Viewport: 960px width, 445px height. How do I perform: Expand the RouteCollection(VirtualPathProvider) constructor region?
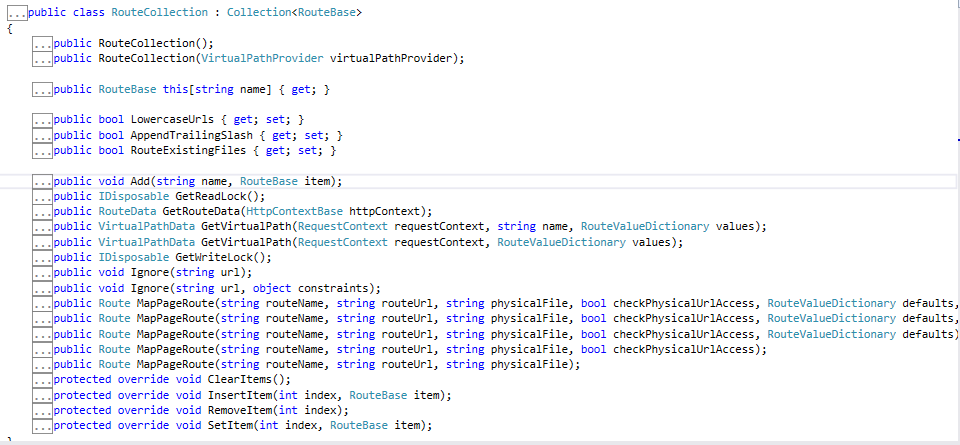[x=43, y=59]
